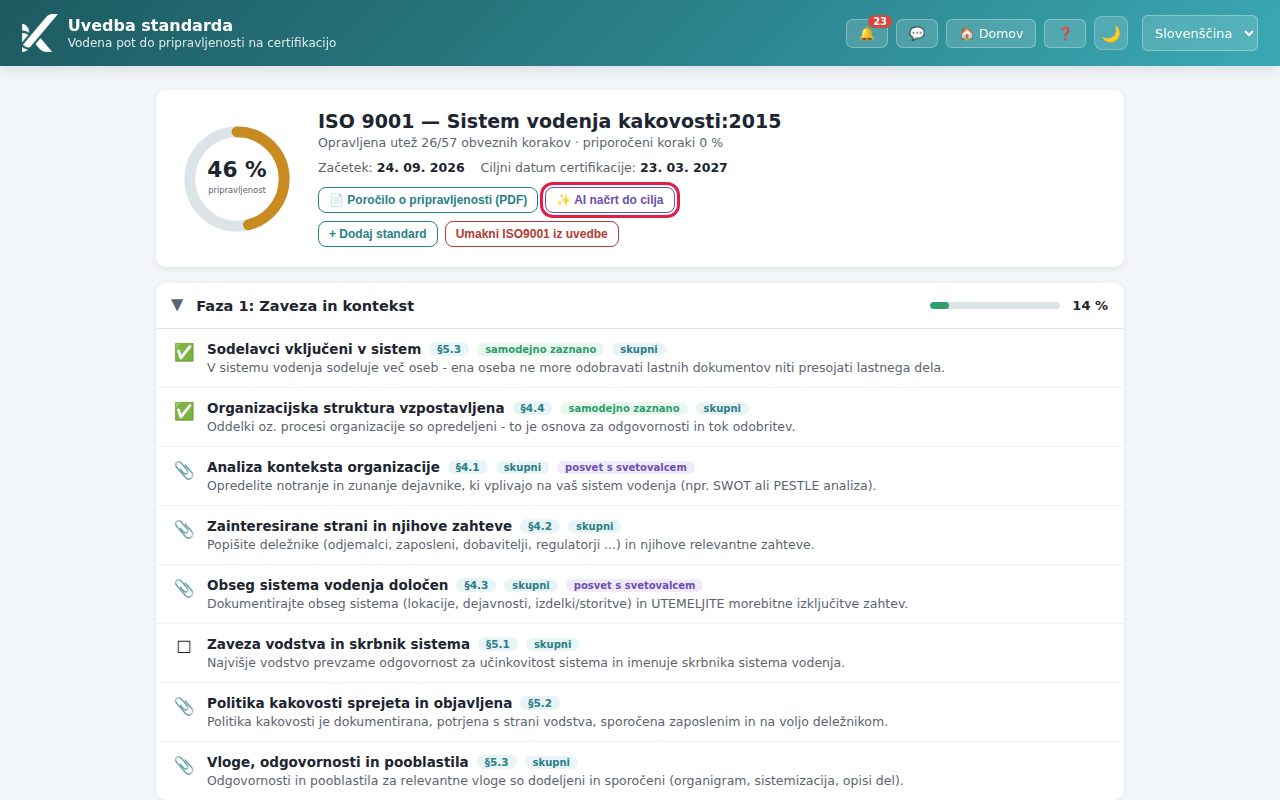This screenshot has width=1280, height=800.
Task: Click the §4.4 clause tag
Action: coord(533,409)
